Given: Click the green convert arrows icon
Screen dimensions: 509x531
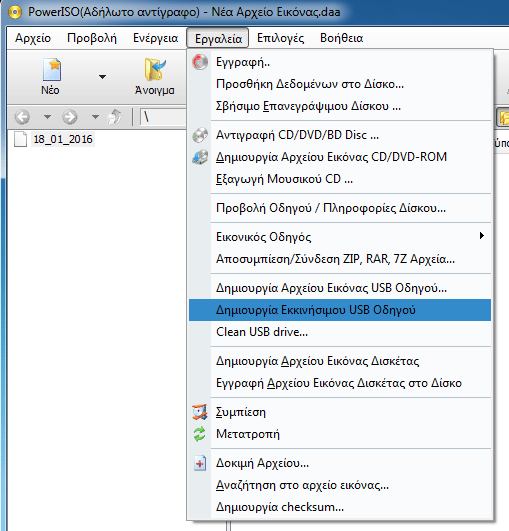Looking at the screenshot, I should 200,434.
